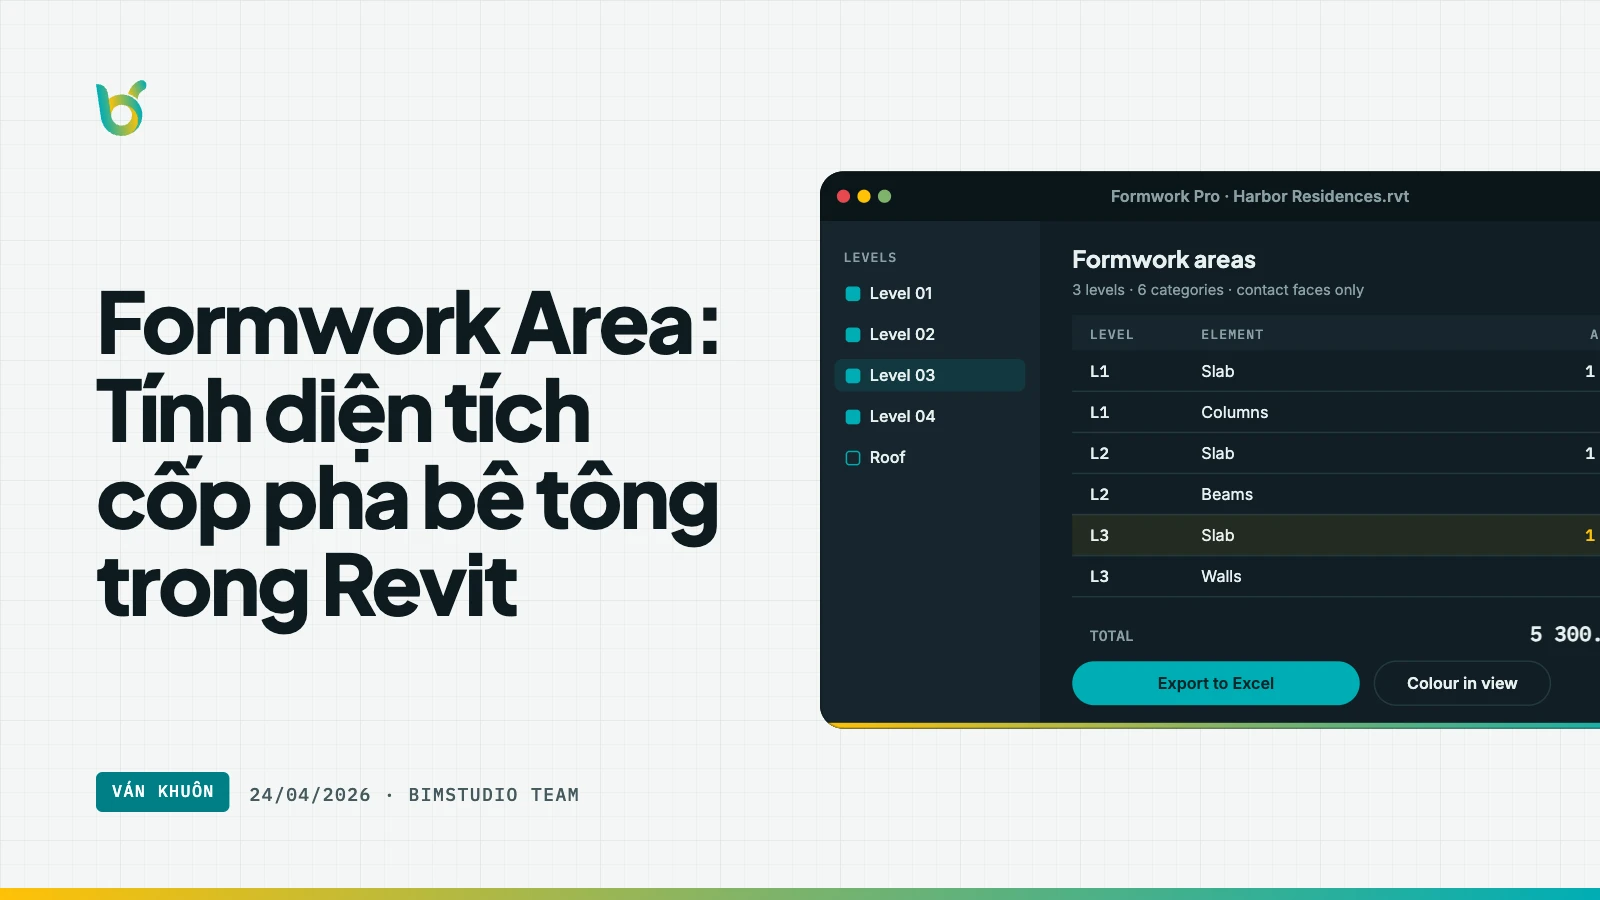Select the highlighted L3 Slab row
This screenshot has width=1600, height=900.
(x=1336, y=535)
